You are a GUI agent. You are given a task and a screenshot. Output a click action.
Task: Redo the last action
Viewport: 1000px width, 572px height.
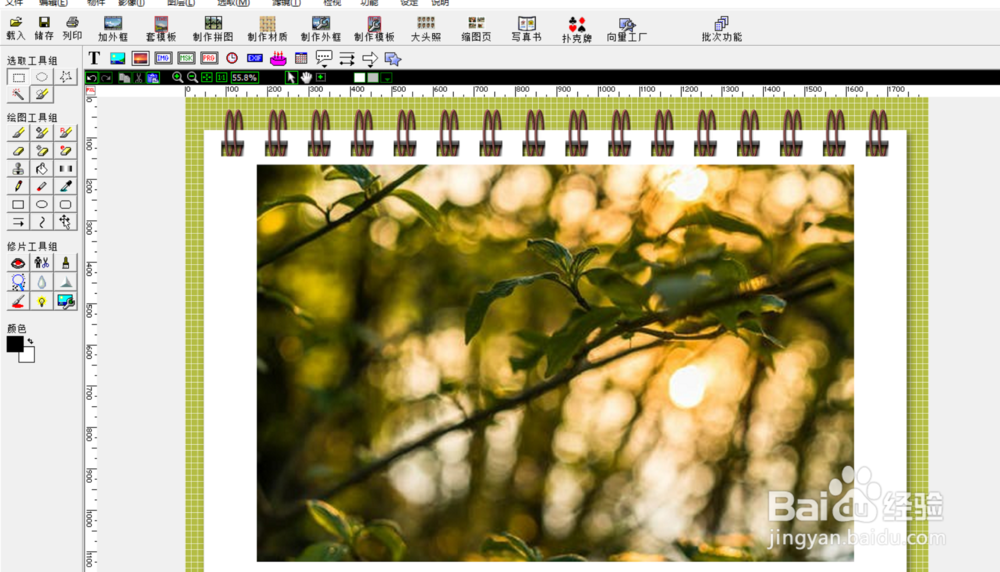(106, 78)
